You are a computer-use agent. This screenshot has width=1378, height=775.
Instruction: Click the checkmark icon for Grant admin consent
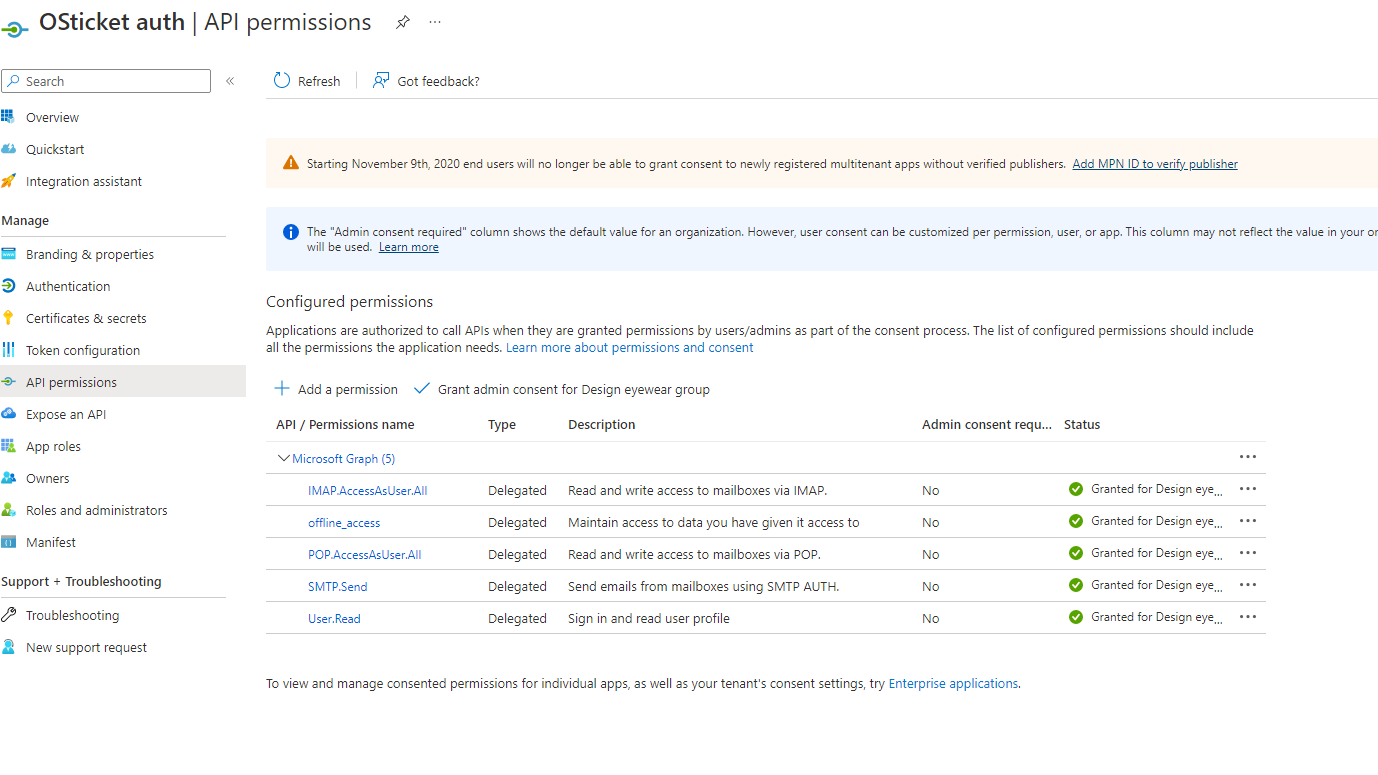pyautogui.click(x=422, y=389)
